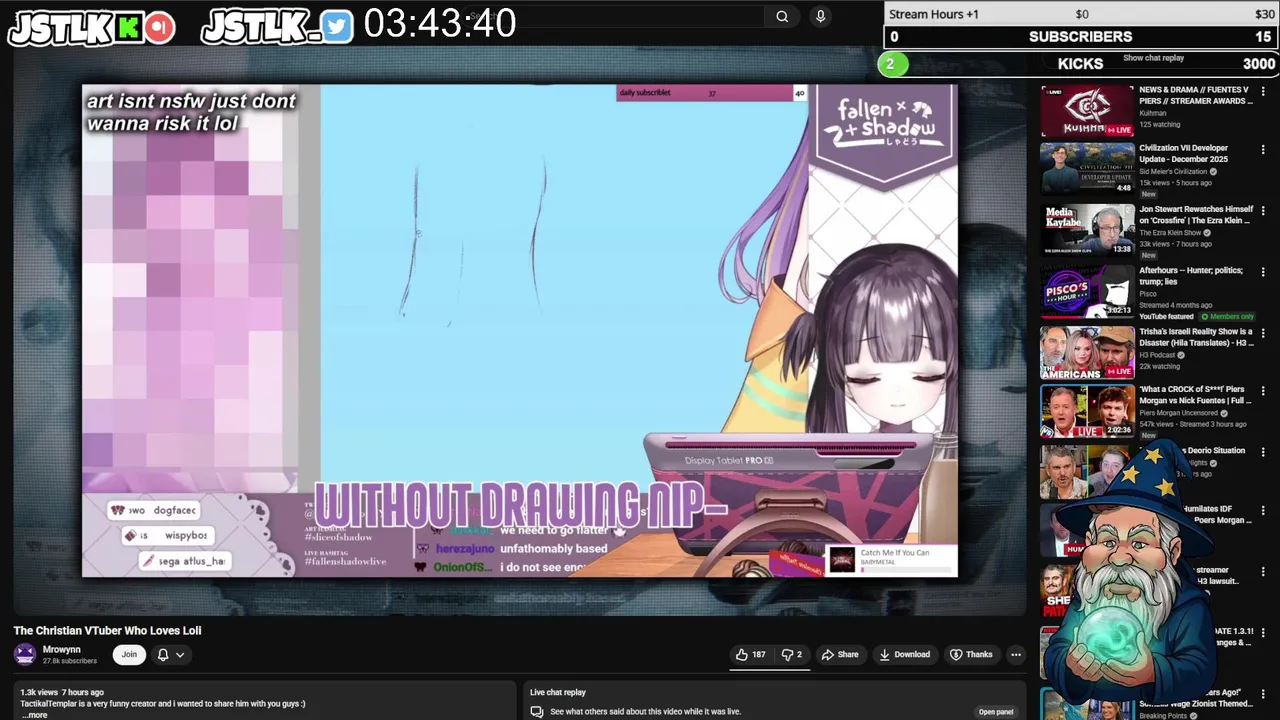Click the H3 Podcast channel name
Screen dimensions: 1280x720
(1158, 355)
